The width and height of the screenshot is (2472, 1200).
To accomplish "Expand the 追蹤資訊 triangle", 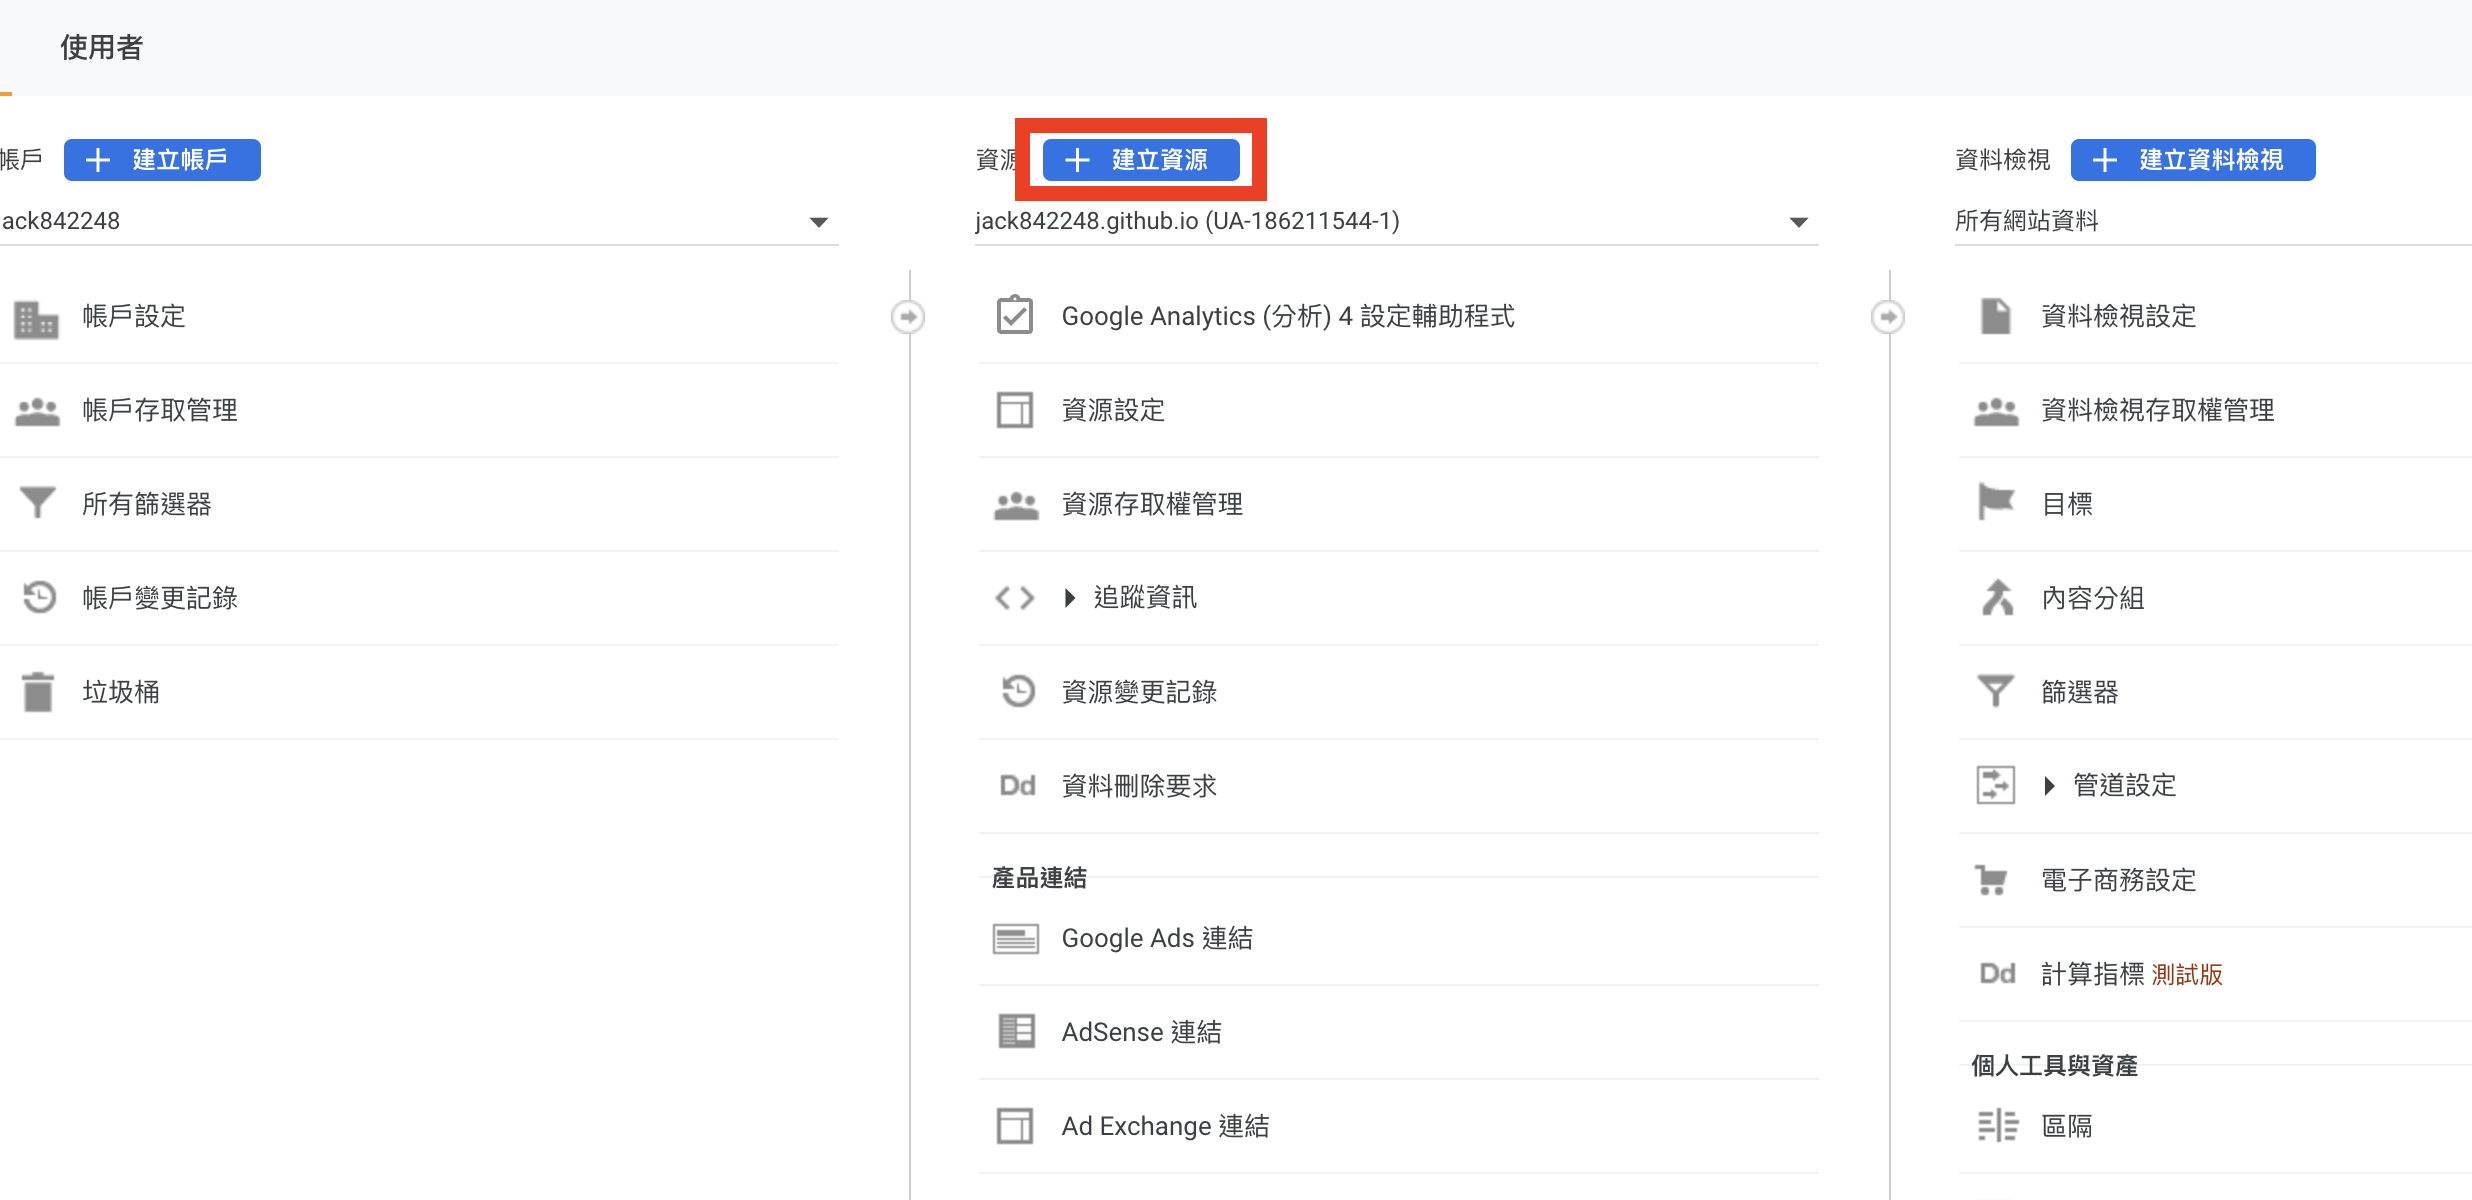I will (1070, 598).
